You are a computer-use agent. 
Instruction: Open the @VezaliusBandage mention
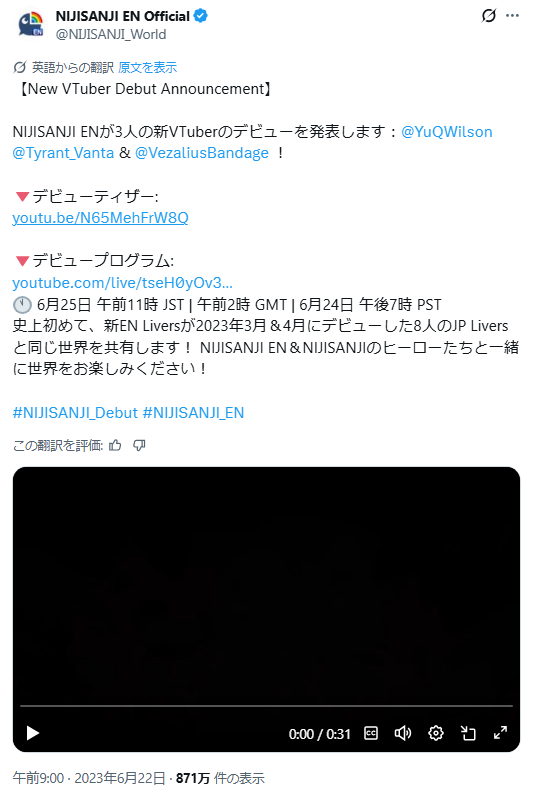click(x=202, y=153)
